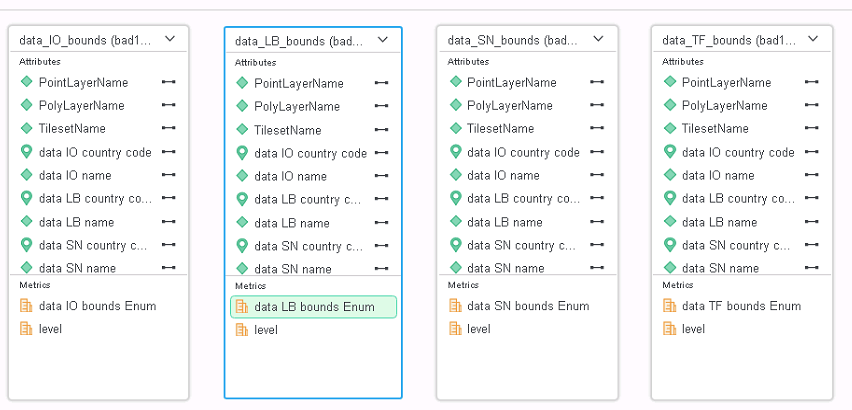Click the link icon beside PolyLayerName in data_LB_bounds
852x410 pixels.
coord(381,107)
